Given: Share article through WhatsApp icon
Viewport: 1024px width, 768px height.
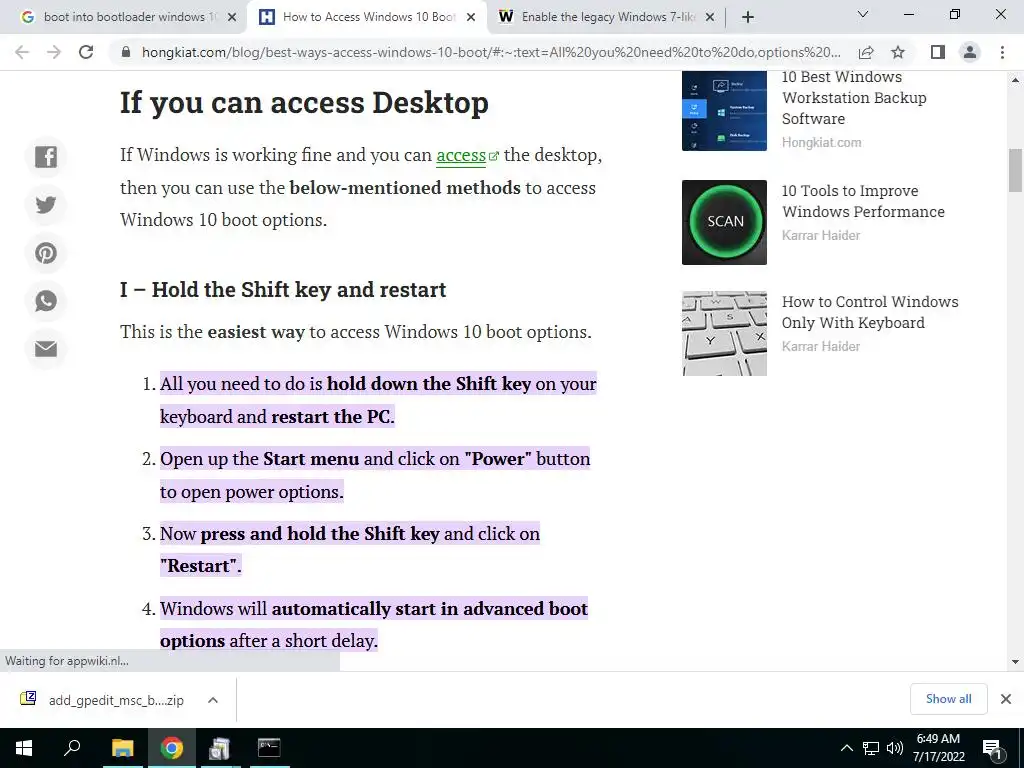Looking at the screenshot, I should [46, 301].
